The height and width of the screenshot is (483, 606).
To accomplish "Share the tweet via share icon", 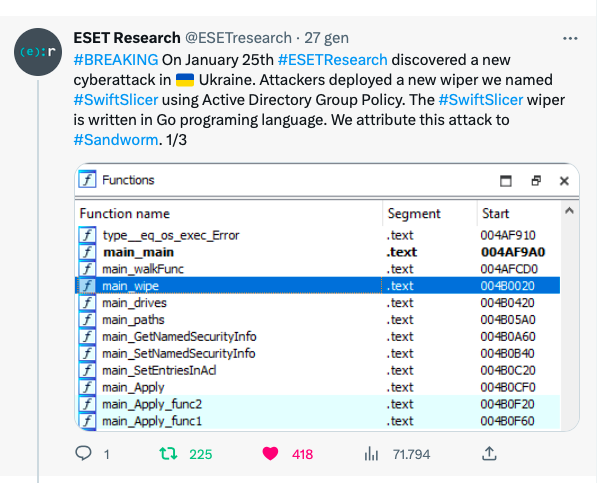I will coord(489,454).
